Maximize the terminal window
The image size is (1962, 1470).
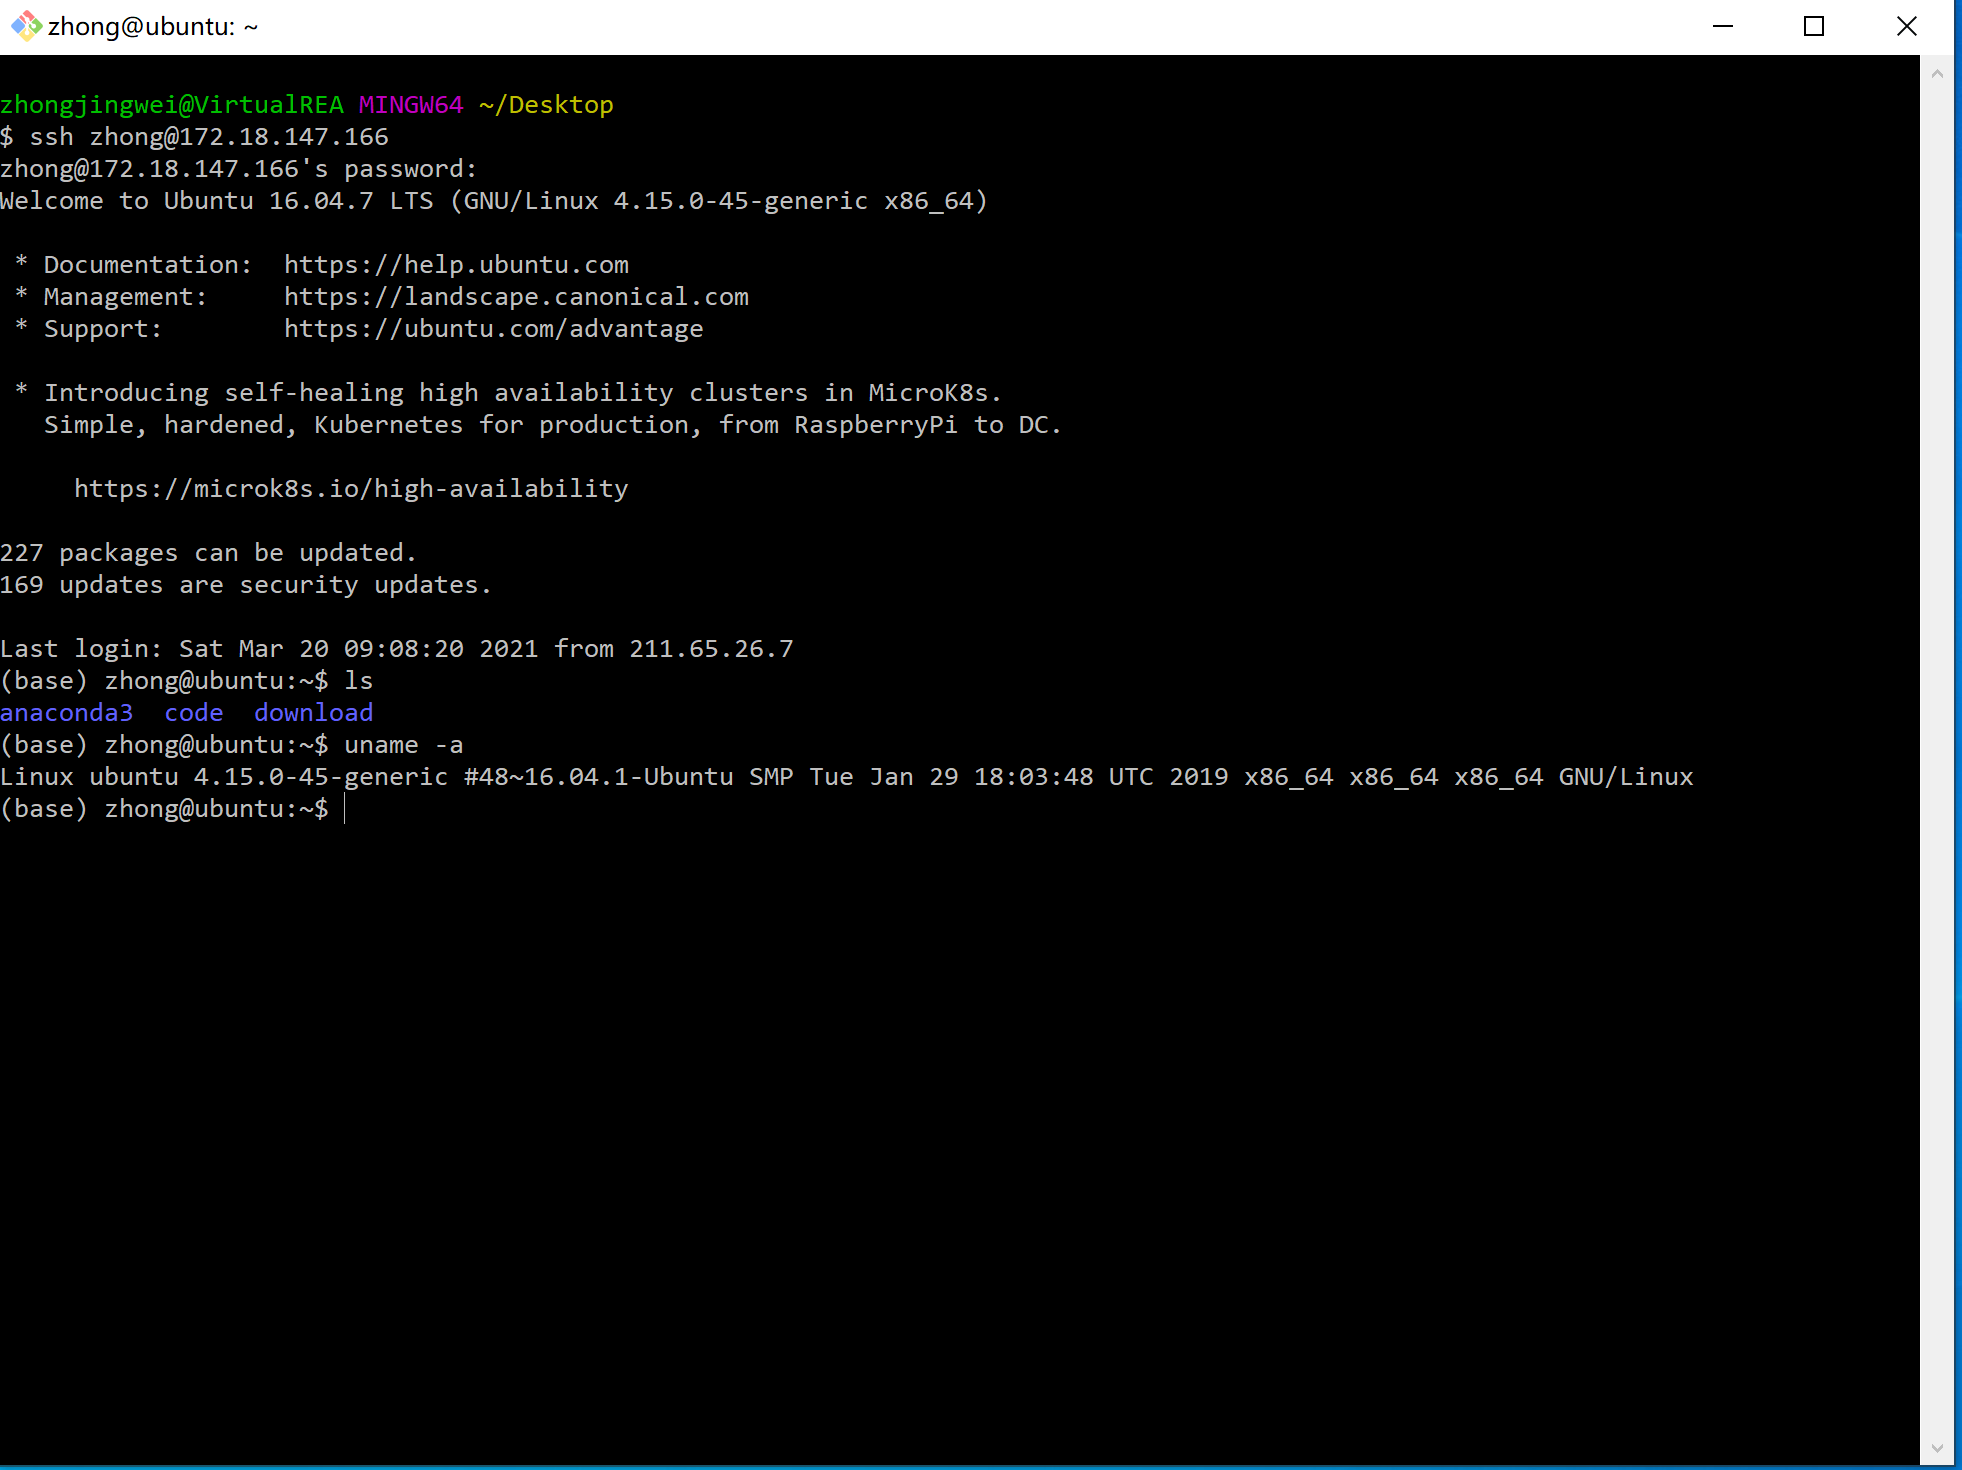[x=1813, y=26]
